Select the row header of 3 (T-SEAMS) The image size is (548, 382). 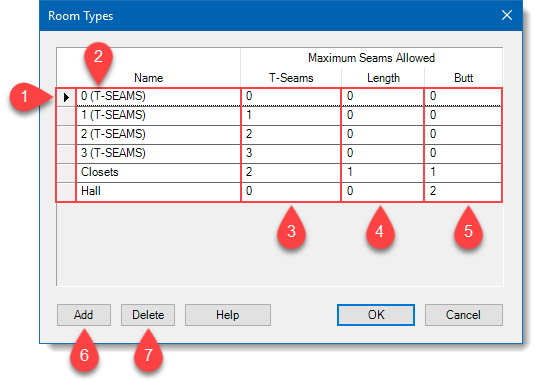[x=66, y=153]
